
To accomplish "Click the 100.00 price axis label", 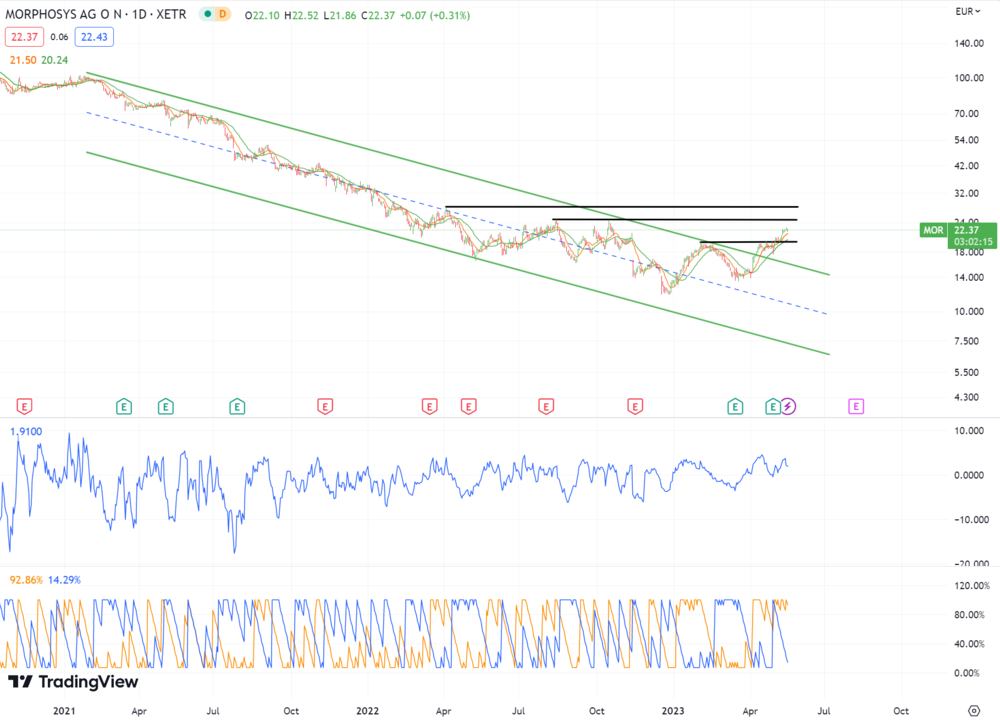I will (969, 78).
